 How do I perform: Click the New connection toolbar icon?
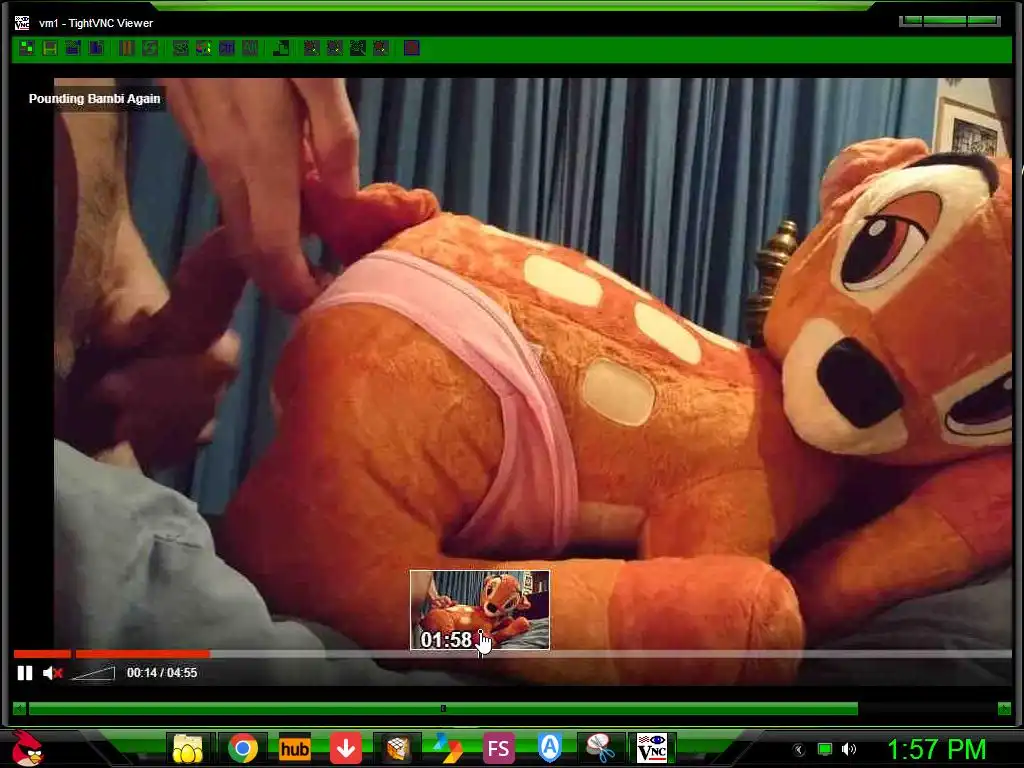(x=27, y=48)
